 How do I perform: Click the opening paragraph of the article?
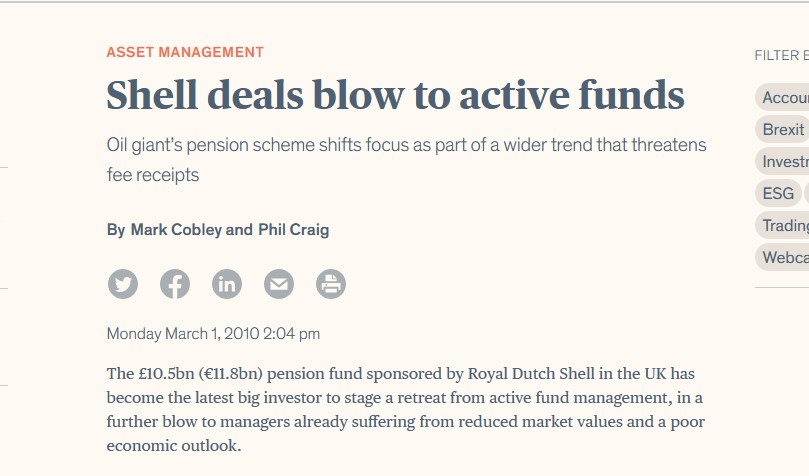405,409
